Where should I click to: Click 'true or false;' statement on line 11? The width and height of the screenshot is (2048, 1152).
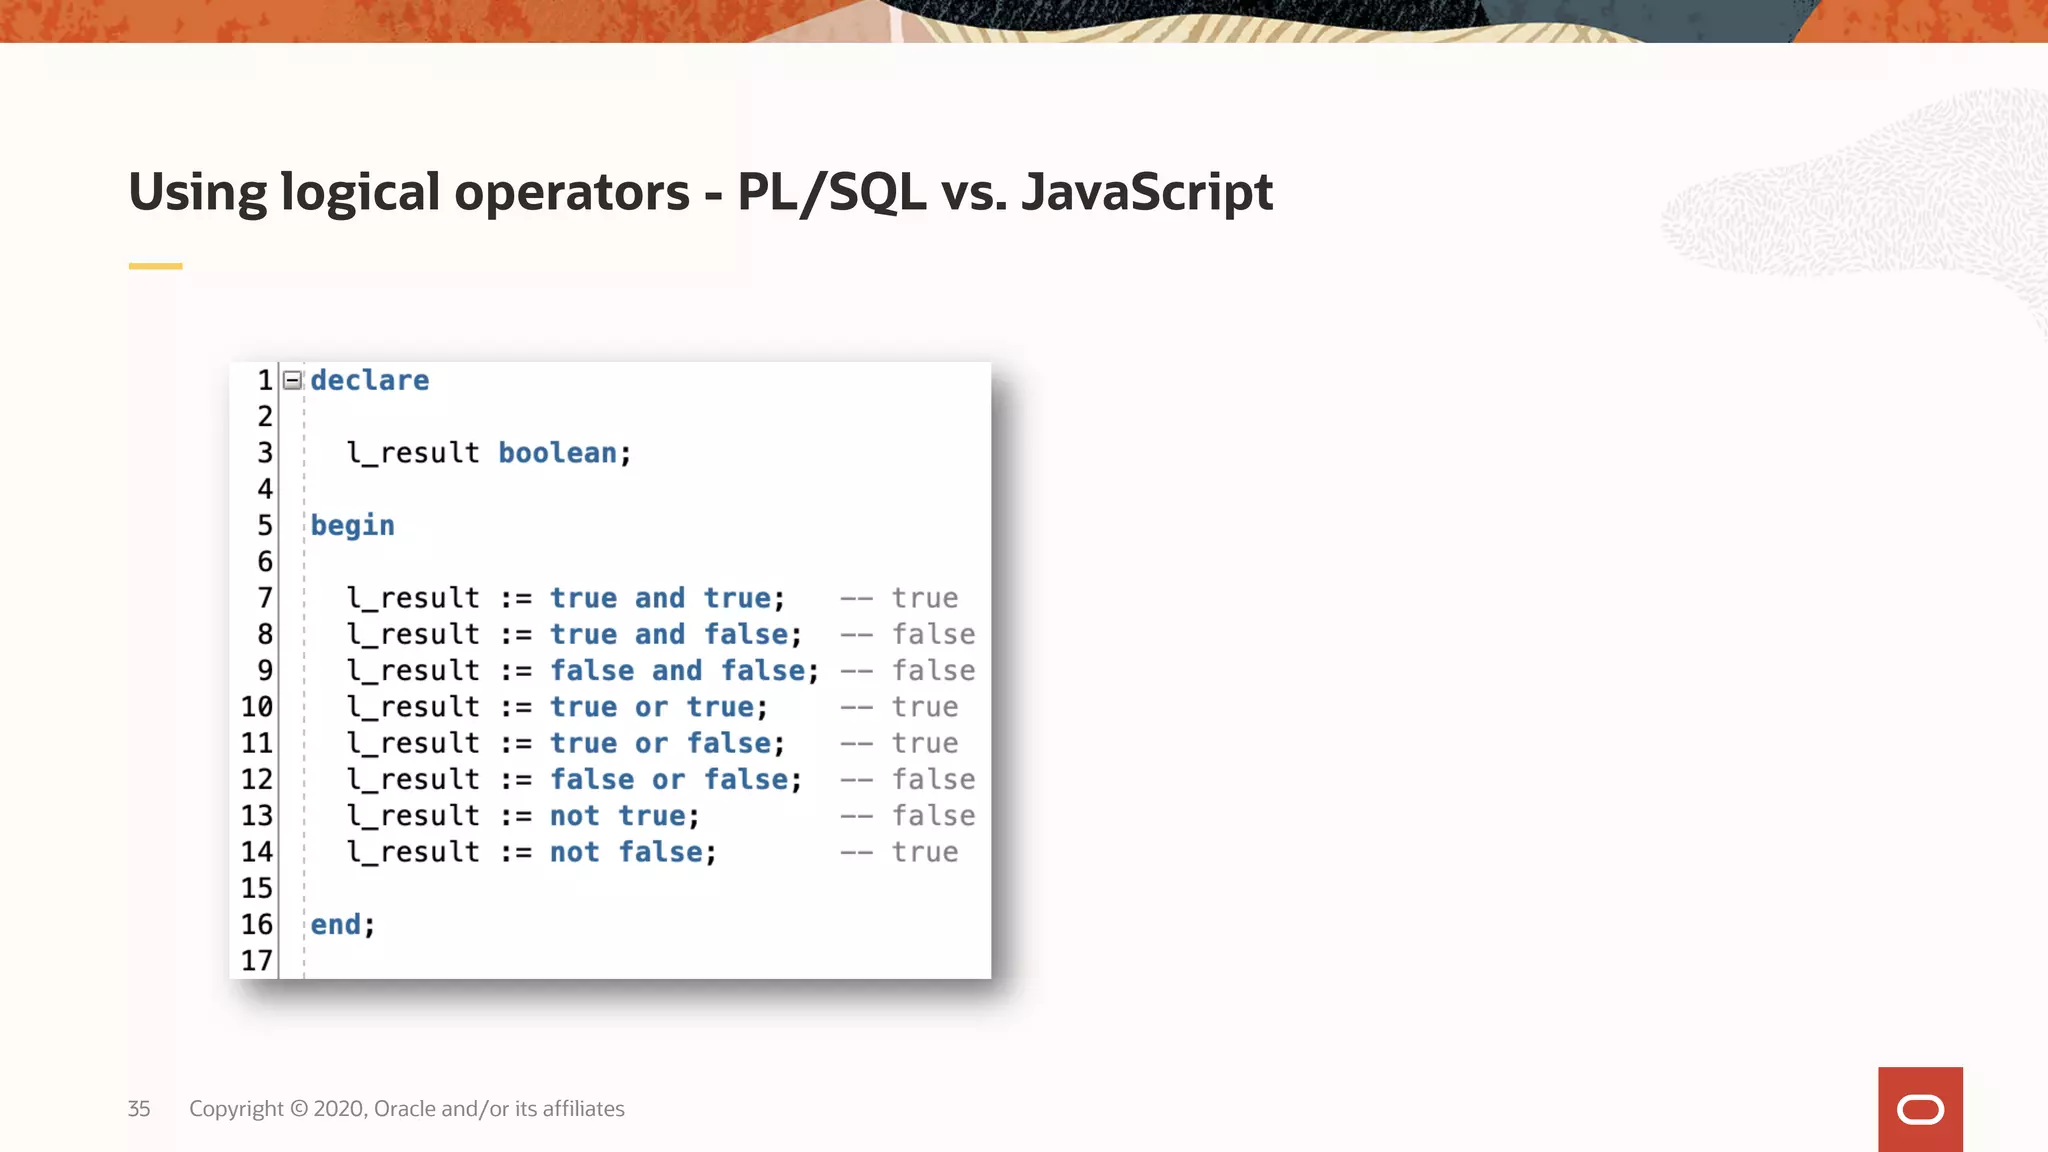point(668,743)
